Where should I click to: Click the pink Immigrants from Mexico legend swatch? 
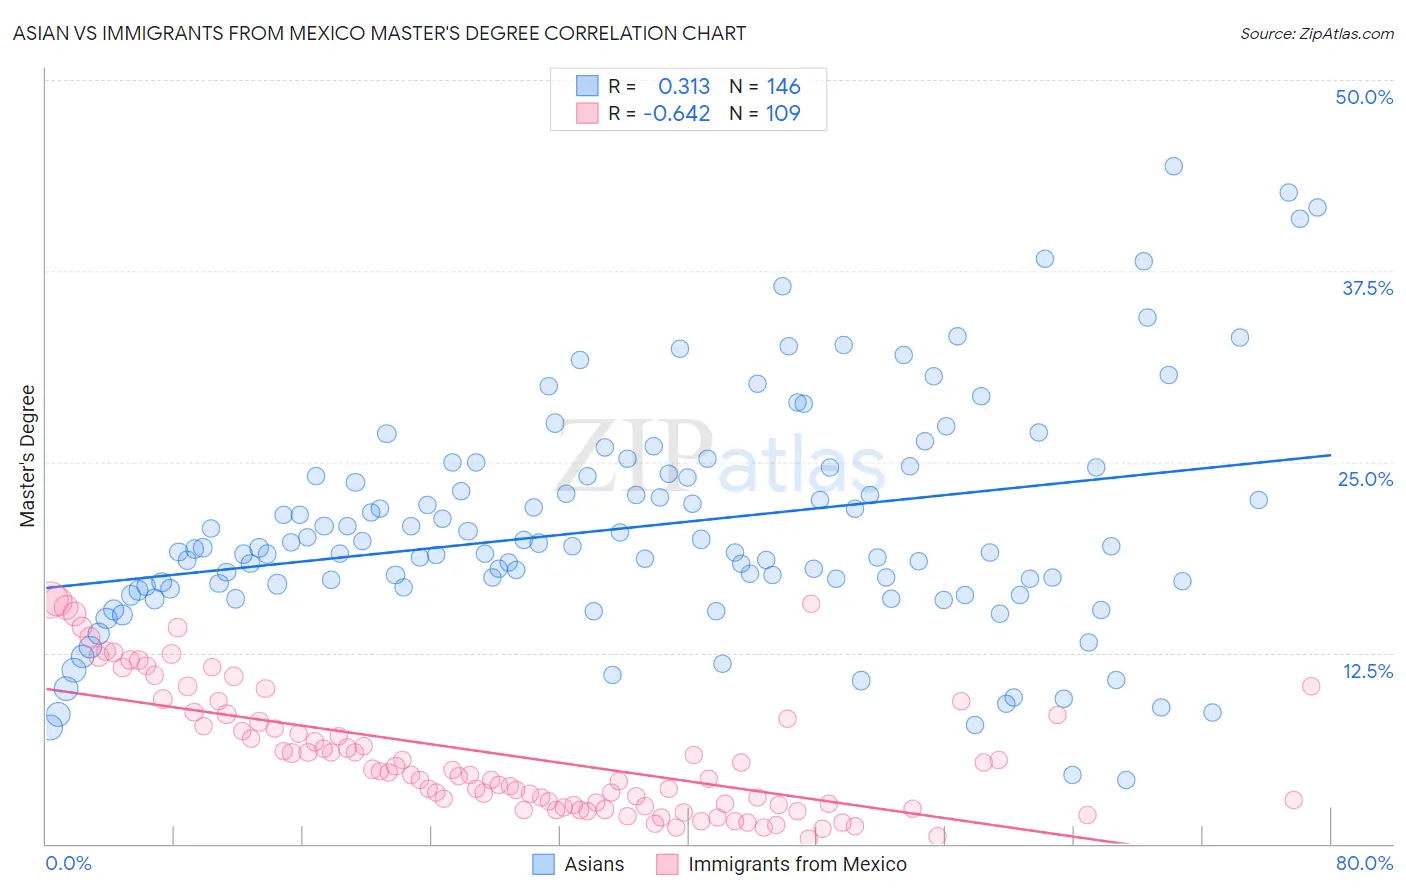667,864
